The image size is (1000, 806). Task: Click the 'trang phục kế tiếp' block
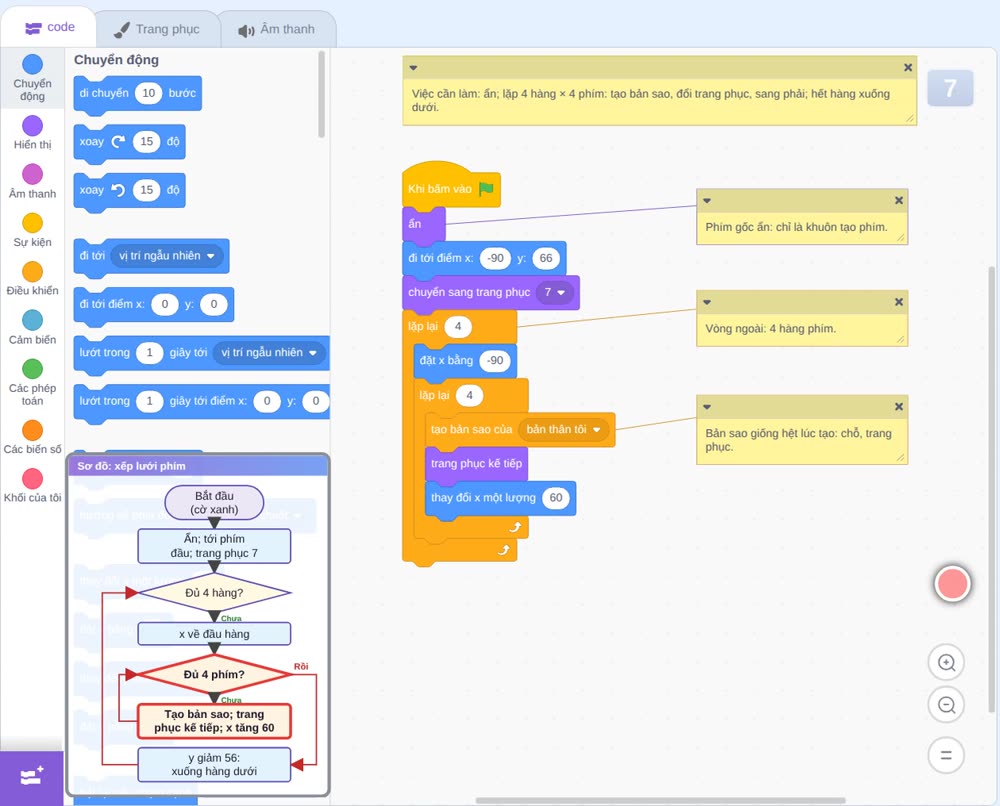[476, 464]
